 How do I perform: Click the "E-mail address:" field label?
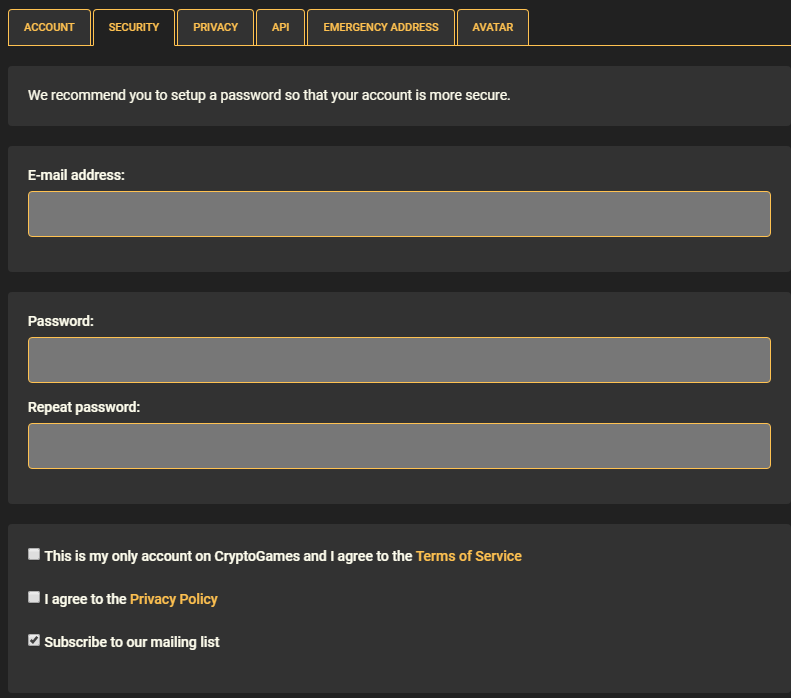click(76, 175)
